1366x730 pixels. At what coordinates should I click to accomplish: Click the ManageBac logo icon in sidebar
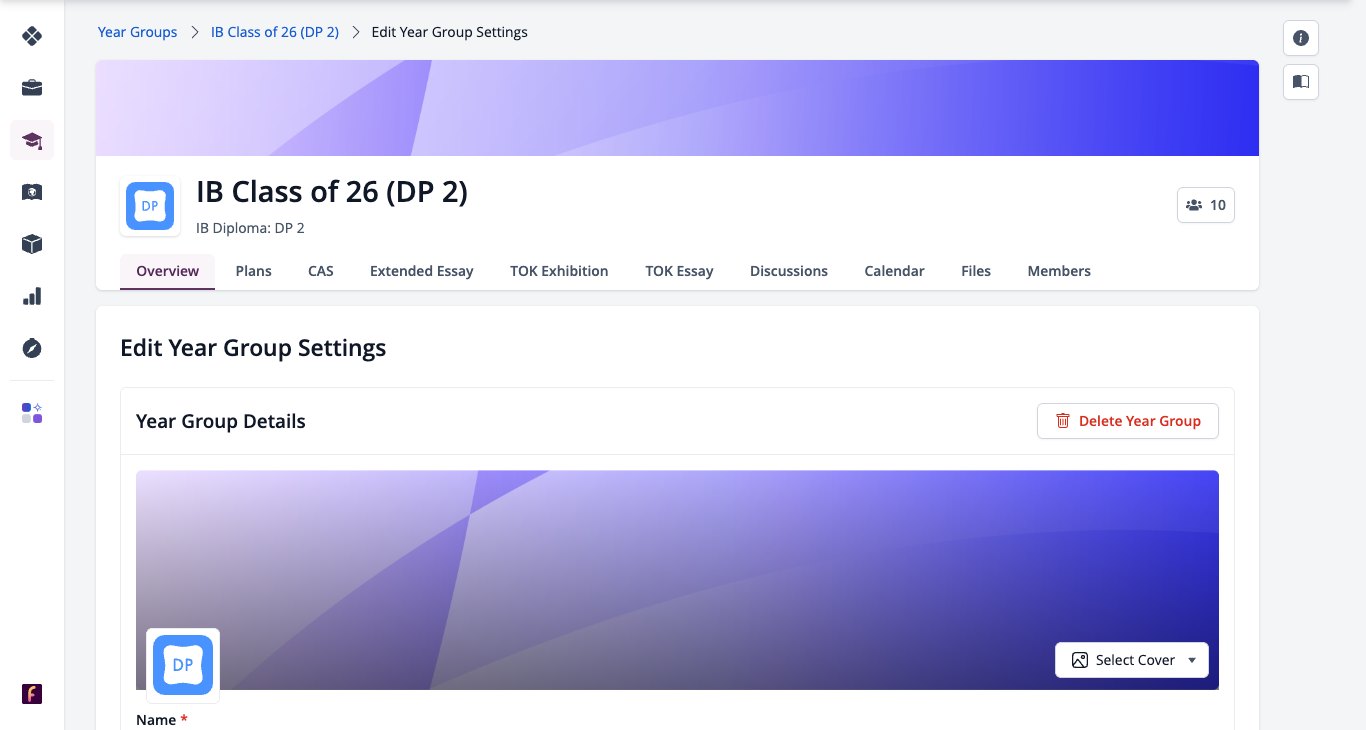click(x=32, y=36)
